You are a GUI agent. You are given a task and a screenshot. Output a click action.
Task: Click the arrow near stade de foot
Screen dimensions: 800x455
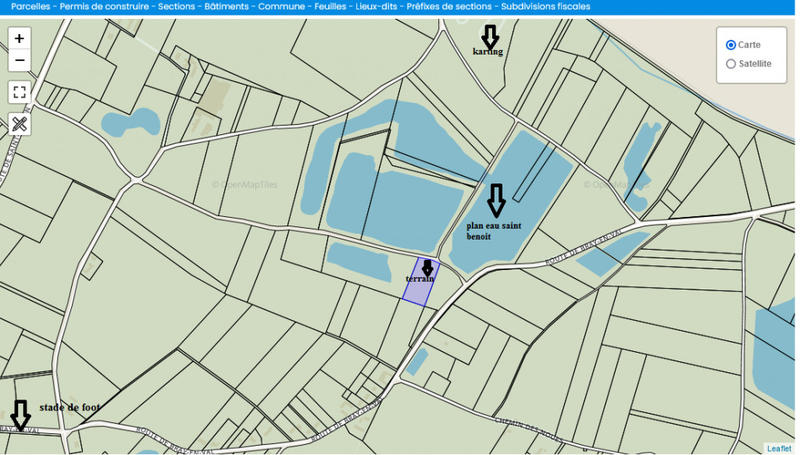[x=20, y=414]
